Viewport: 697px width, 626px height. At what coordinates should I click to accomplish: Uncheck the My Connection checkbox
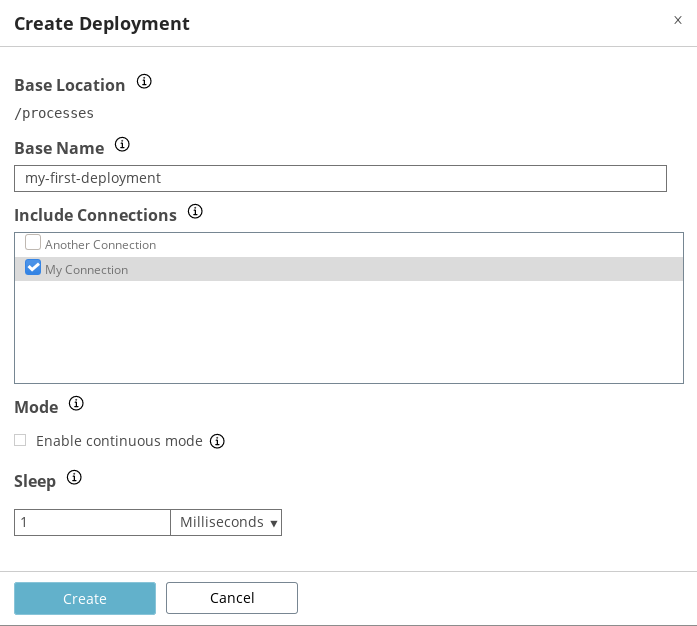[x=33, y=268]
